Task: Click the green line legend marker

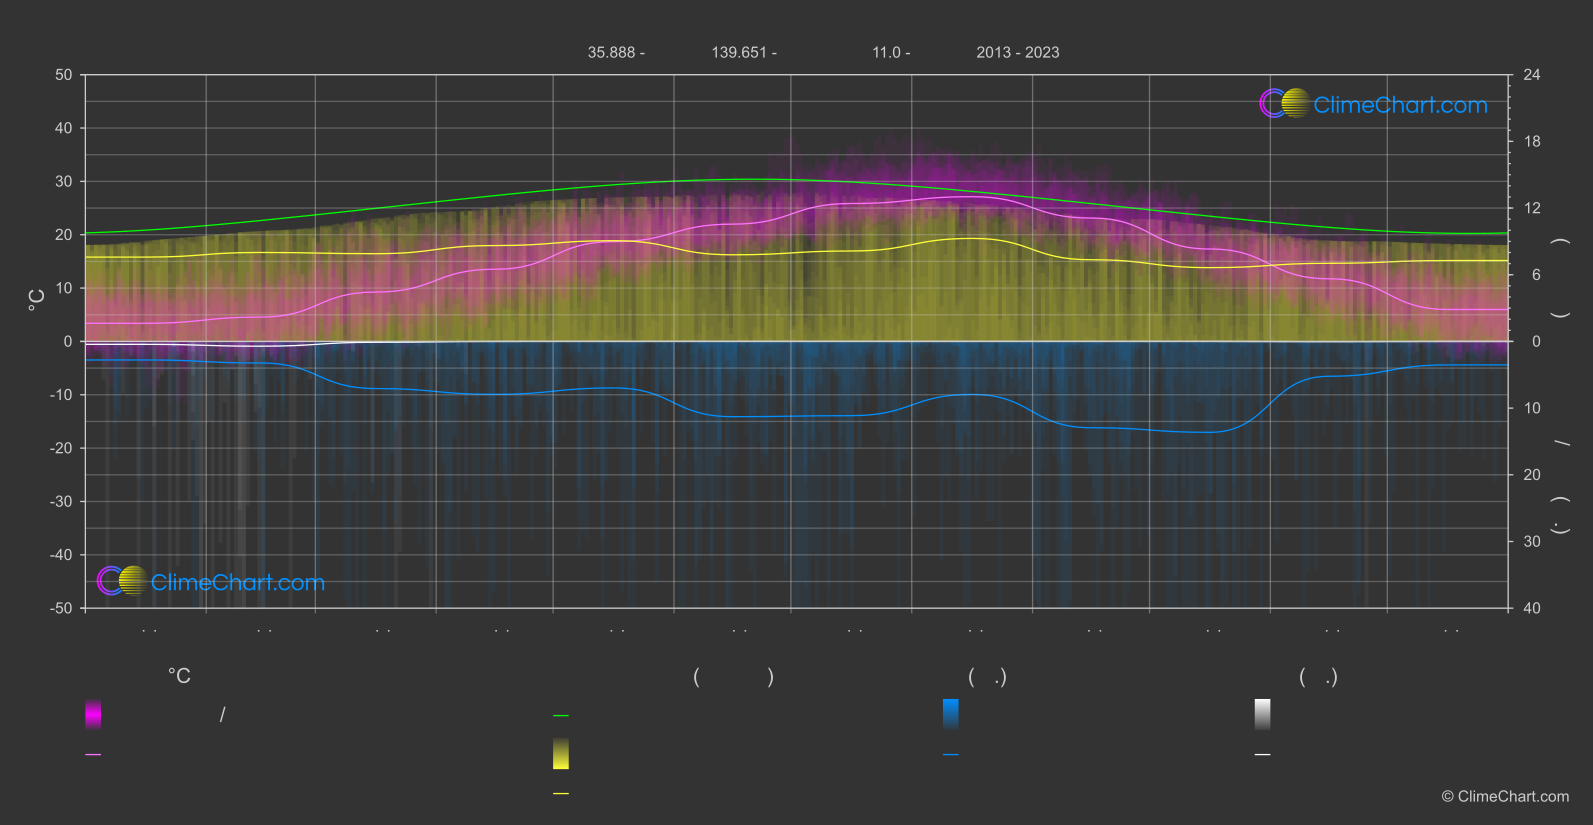Action: click(561, 716)
